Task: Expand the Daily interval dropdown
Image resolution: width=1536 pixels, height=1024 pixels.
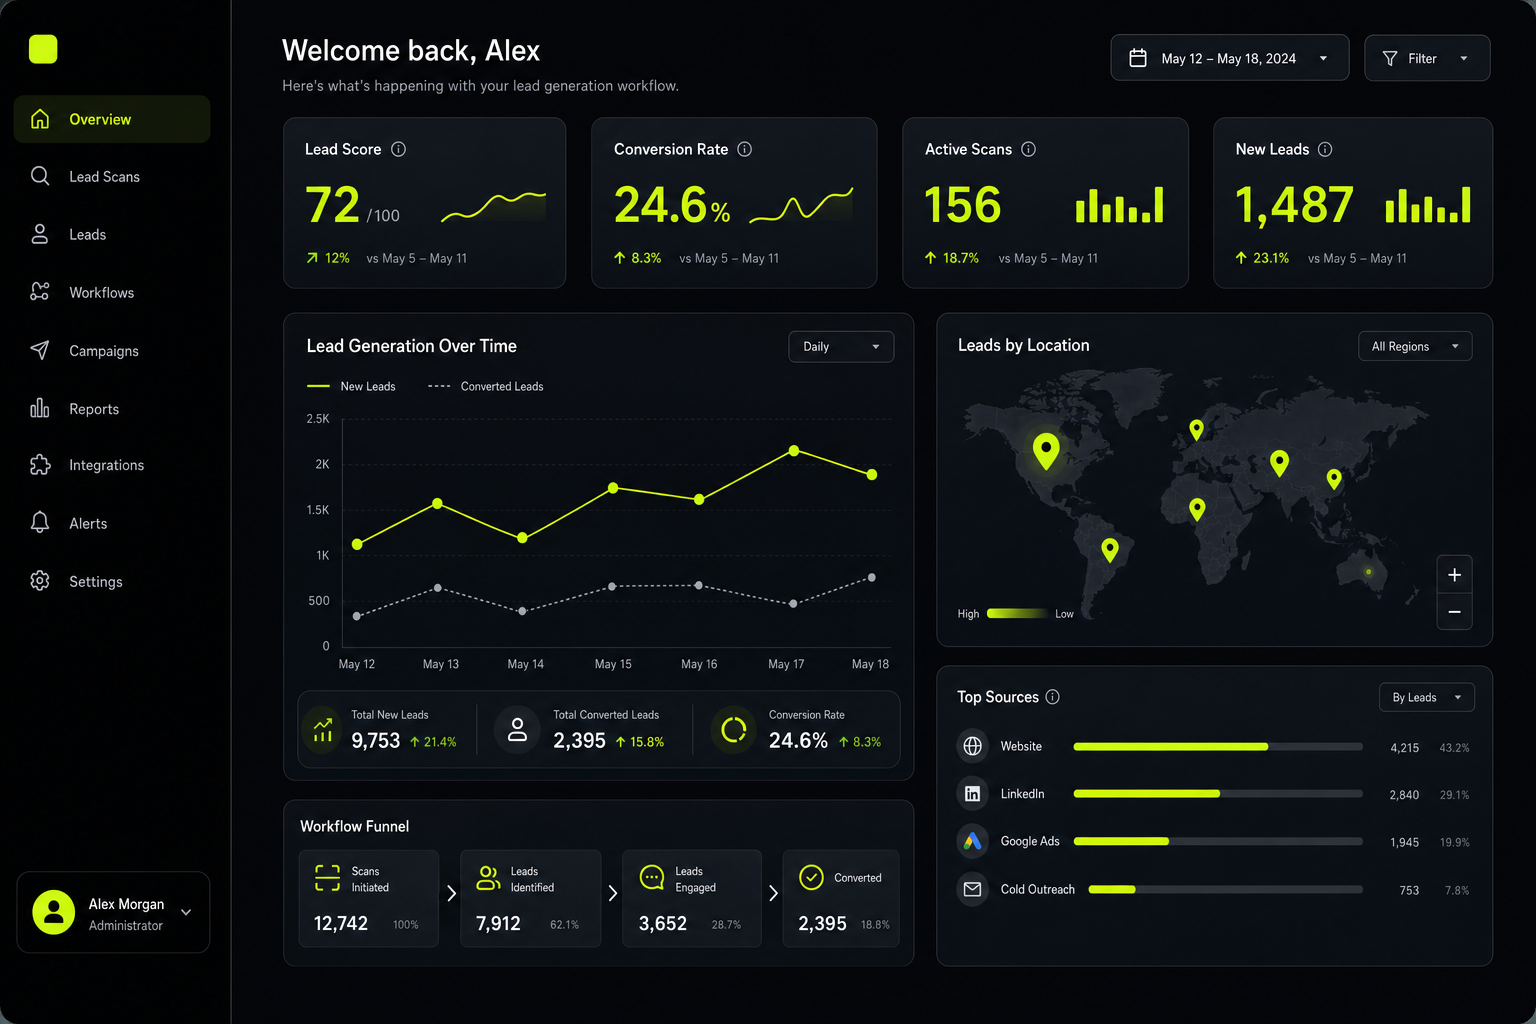Action: pos(841,347)
